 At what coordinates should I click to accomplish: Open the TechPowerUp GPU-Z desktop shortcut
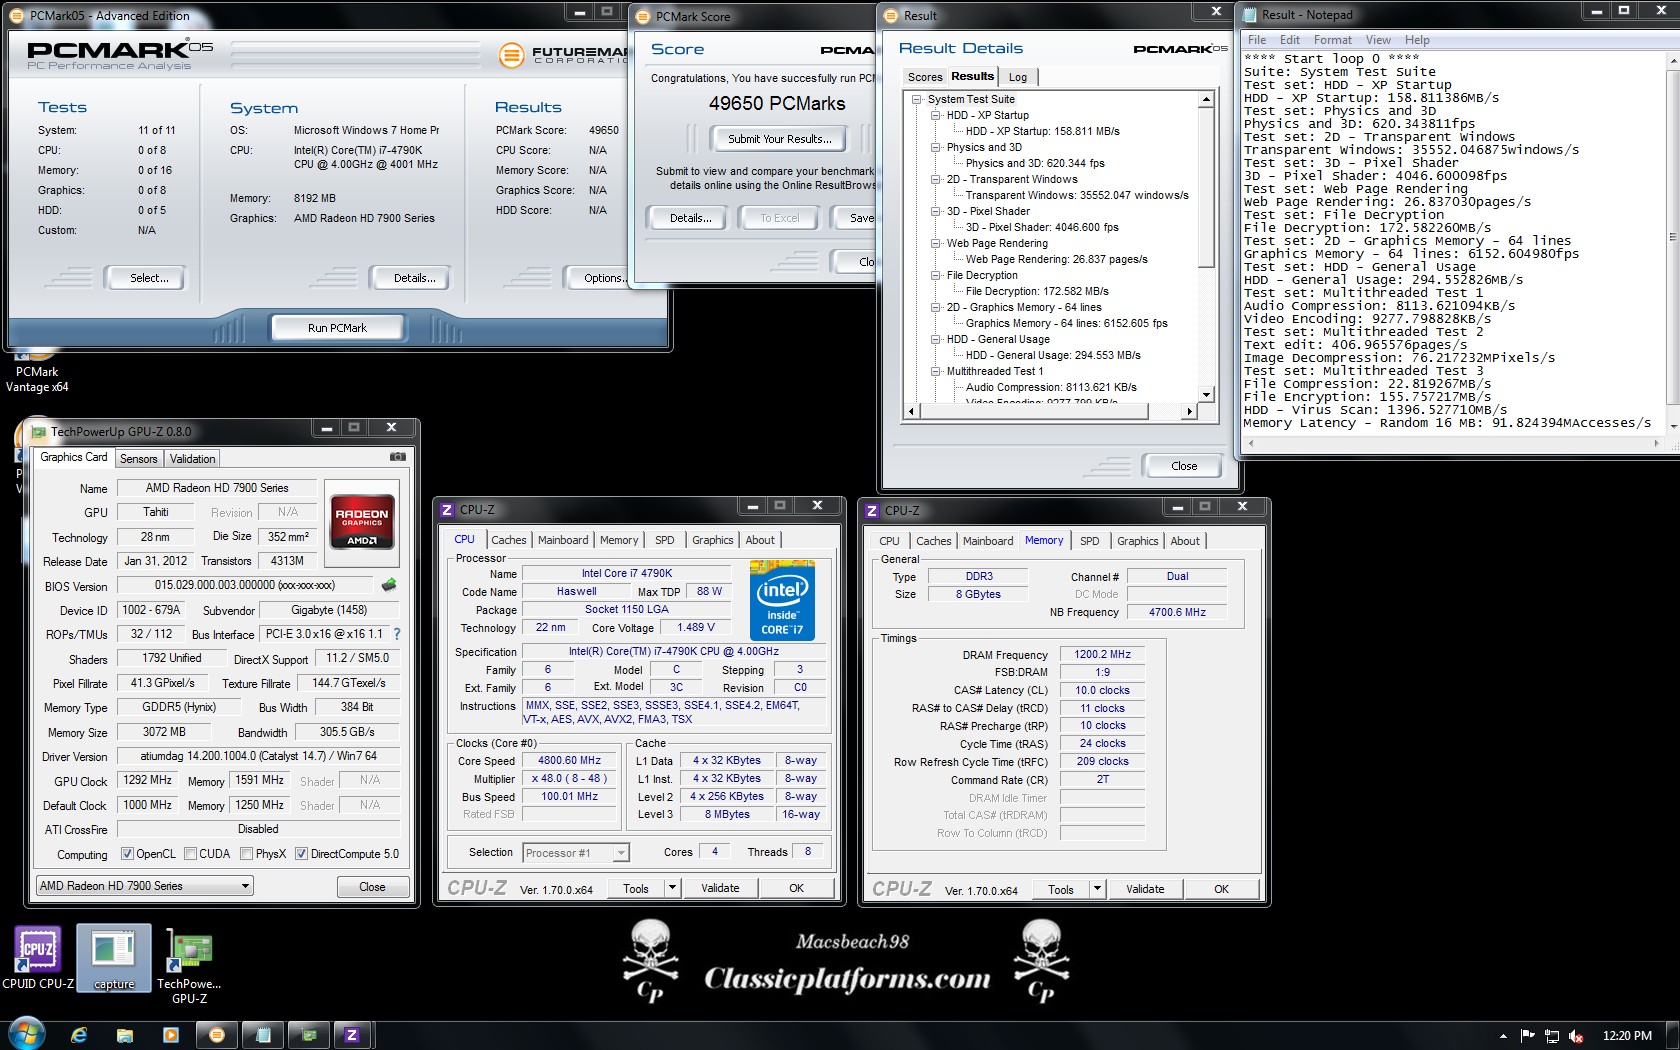pyautogui.click(x=189, y=965)
